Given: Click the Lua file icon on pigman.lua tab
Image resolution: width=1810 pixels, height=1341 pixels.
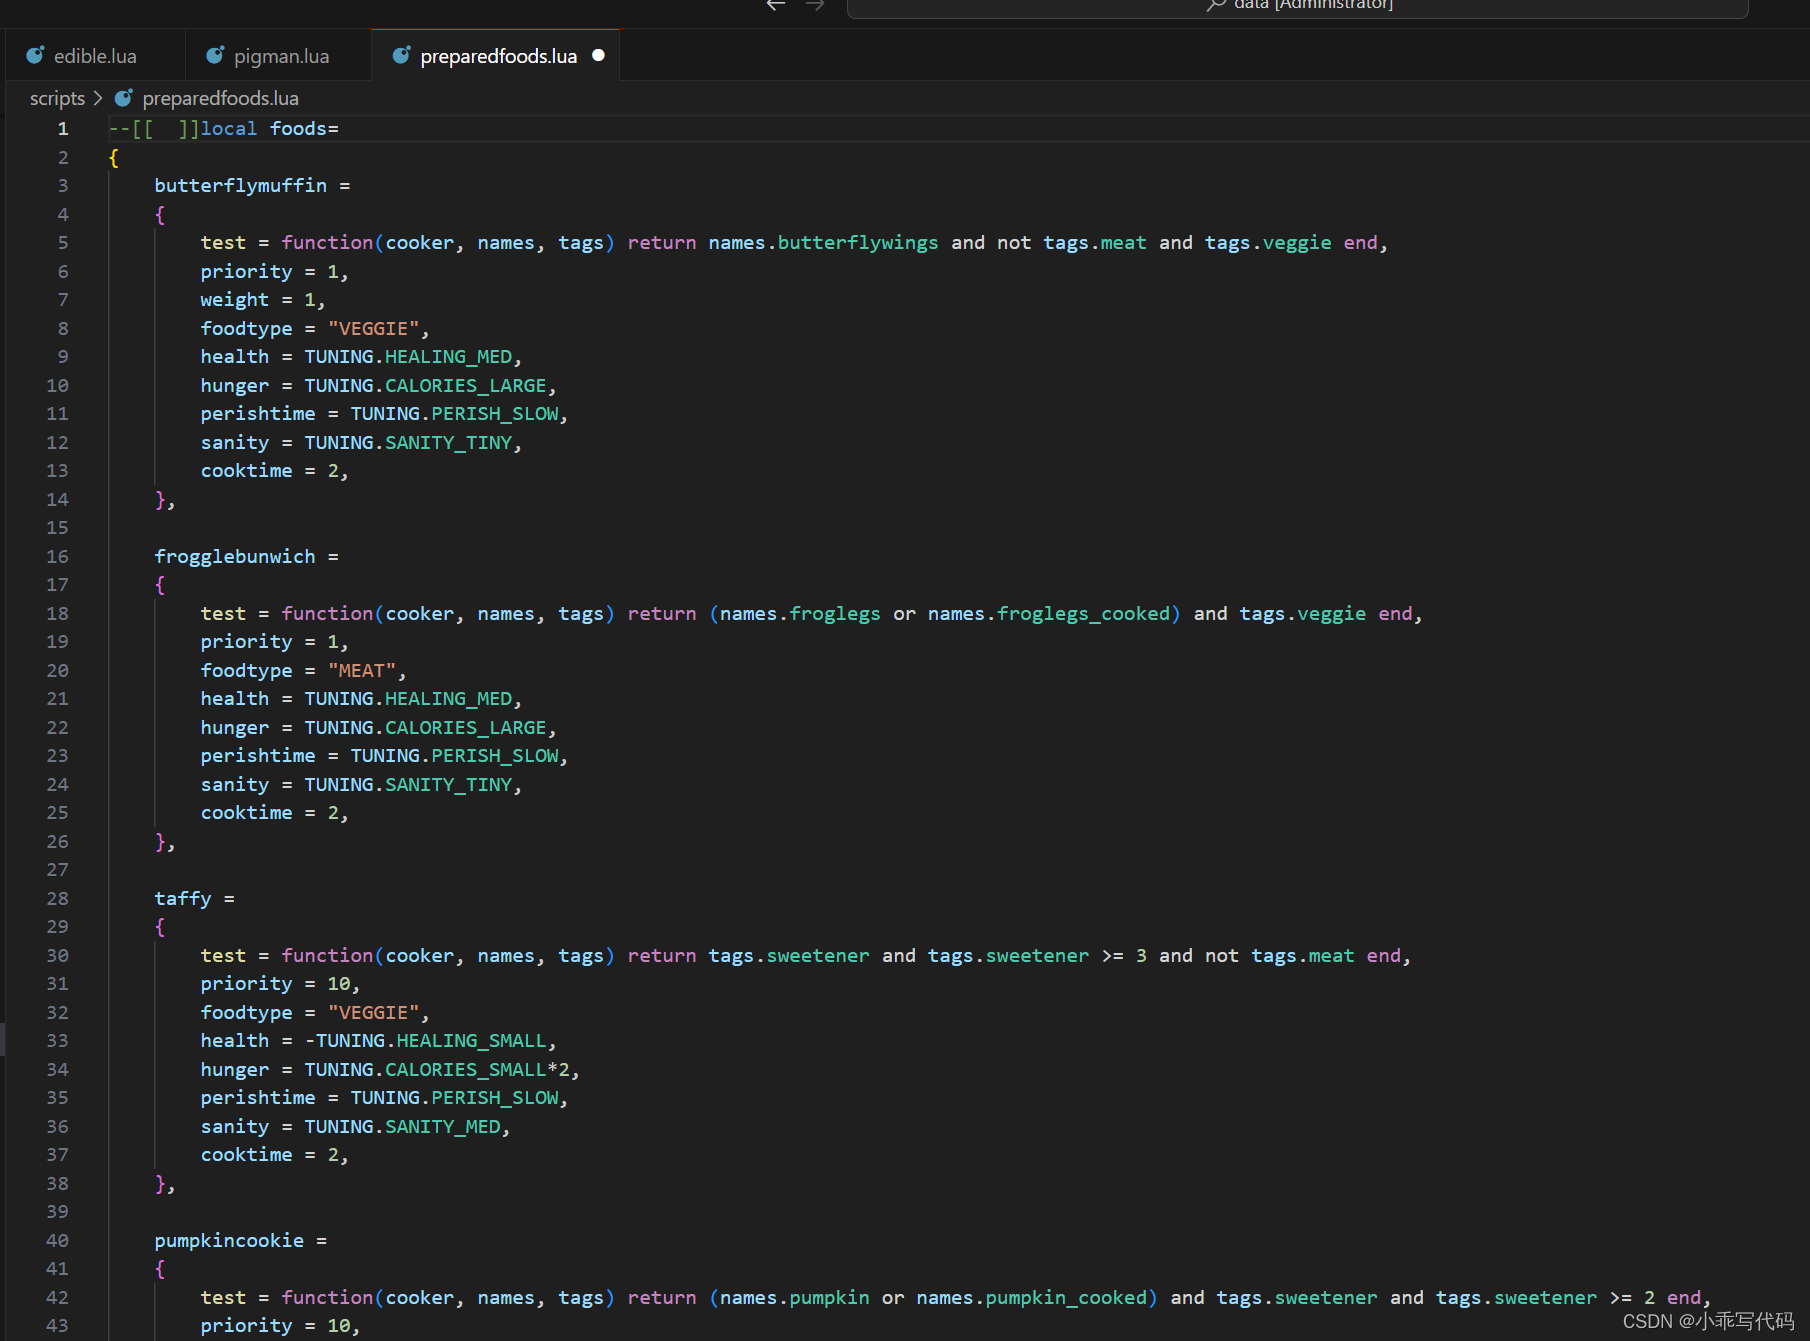Looking at the screenshot, I should coord(215,56).
